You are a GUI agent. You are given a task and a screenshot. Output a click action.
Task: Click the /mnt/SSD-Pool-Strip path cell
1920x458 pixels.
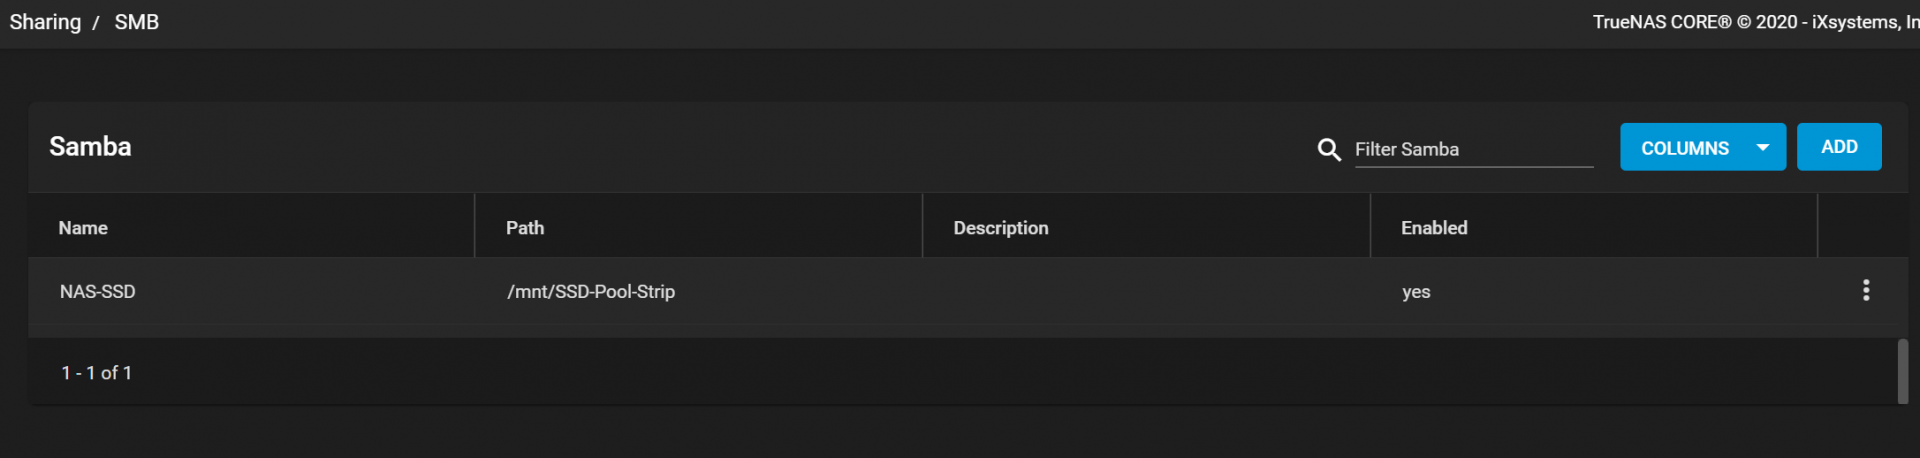click(x=590, y=292)
